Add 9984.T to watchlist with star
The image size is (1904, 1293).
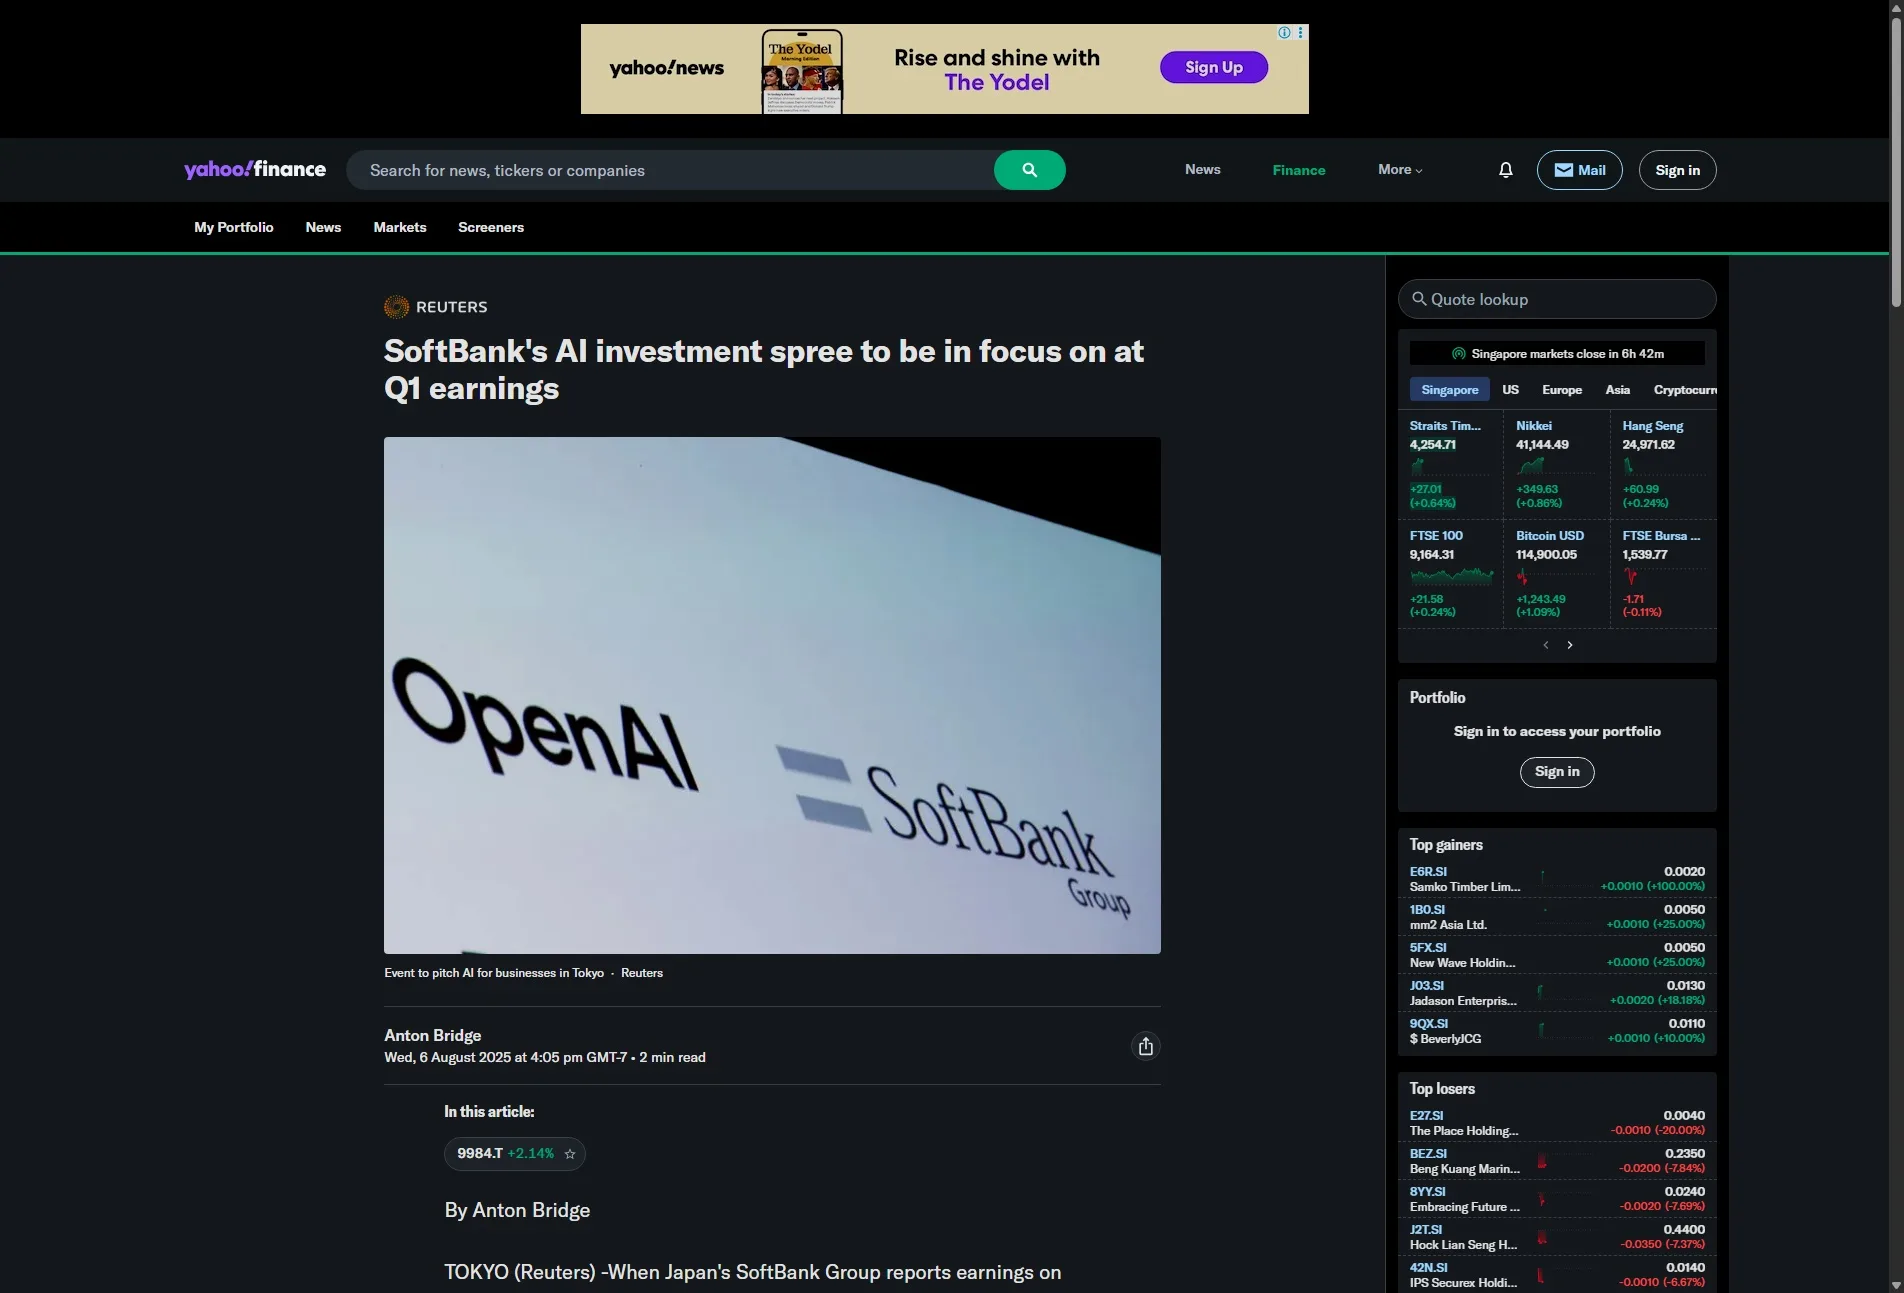[x=570, y=1154]
